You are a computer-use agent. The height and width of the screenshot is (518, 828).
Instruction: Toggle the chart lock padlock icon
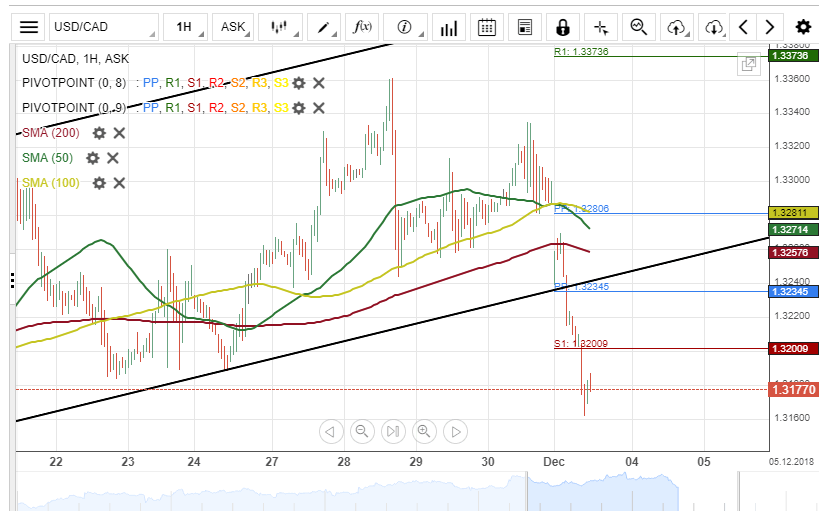tap(563, 27)
